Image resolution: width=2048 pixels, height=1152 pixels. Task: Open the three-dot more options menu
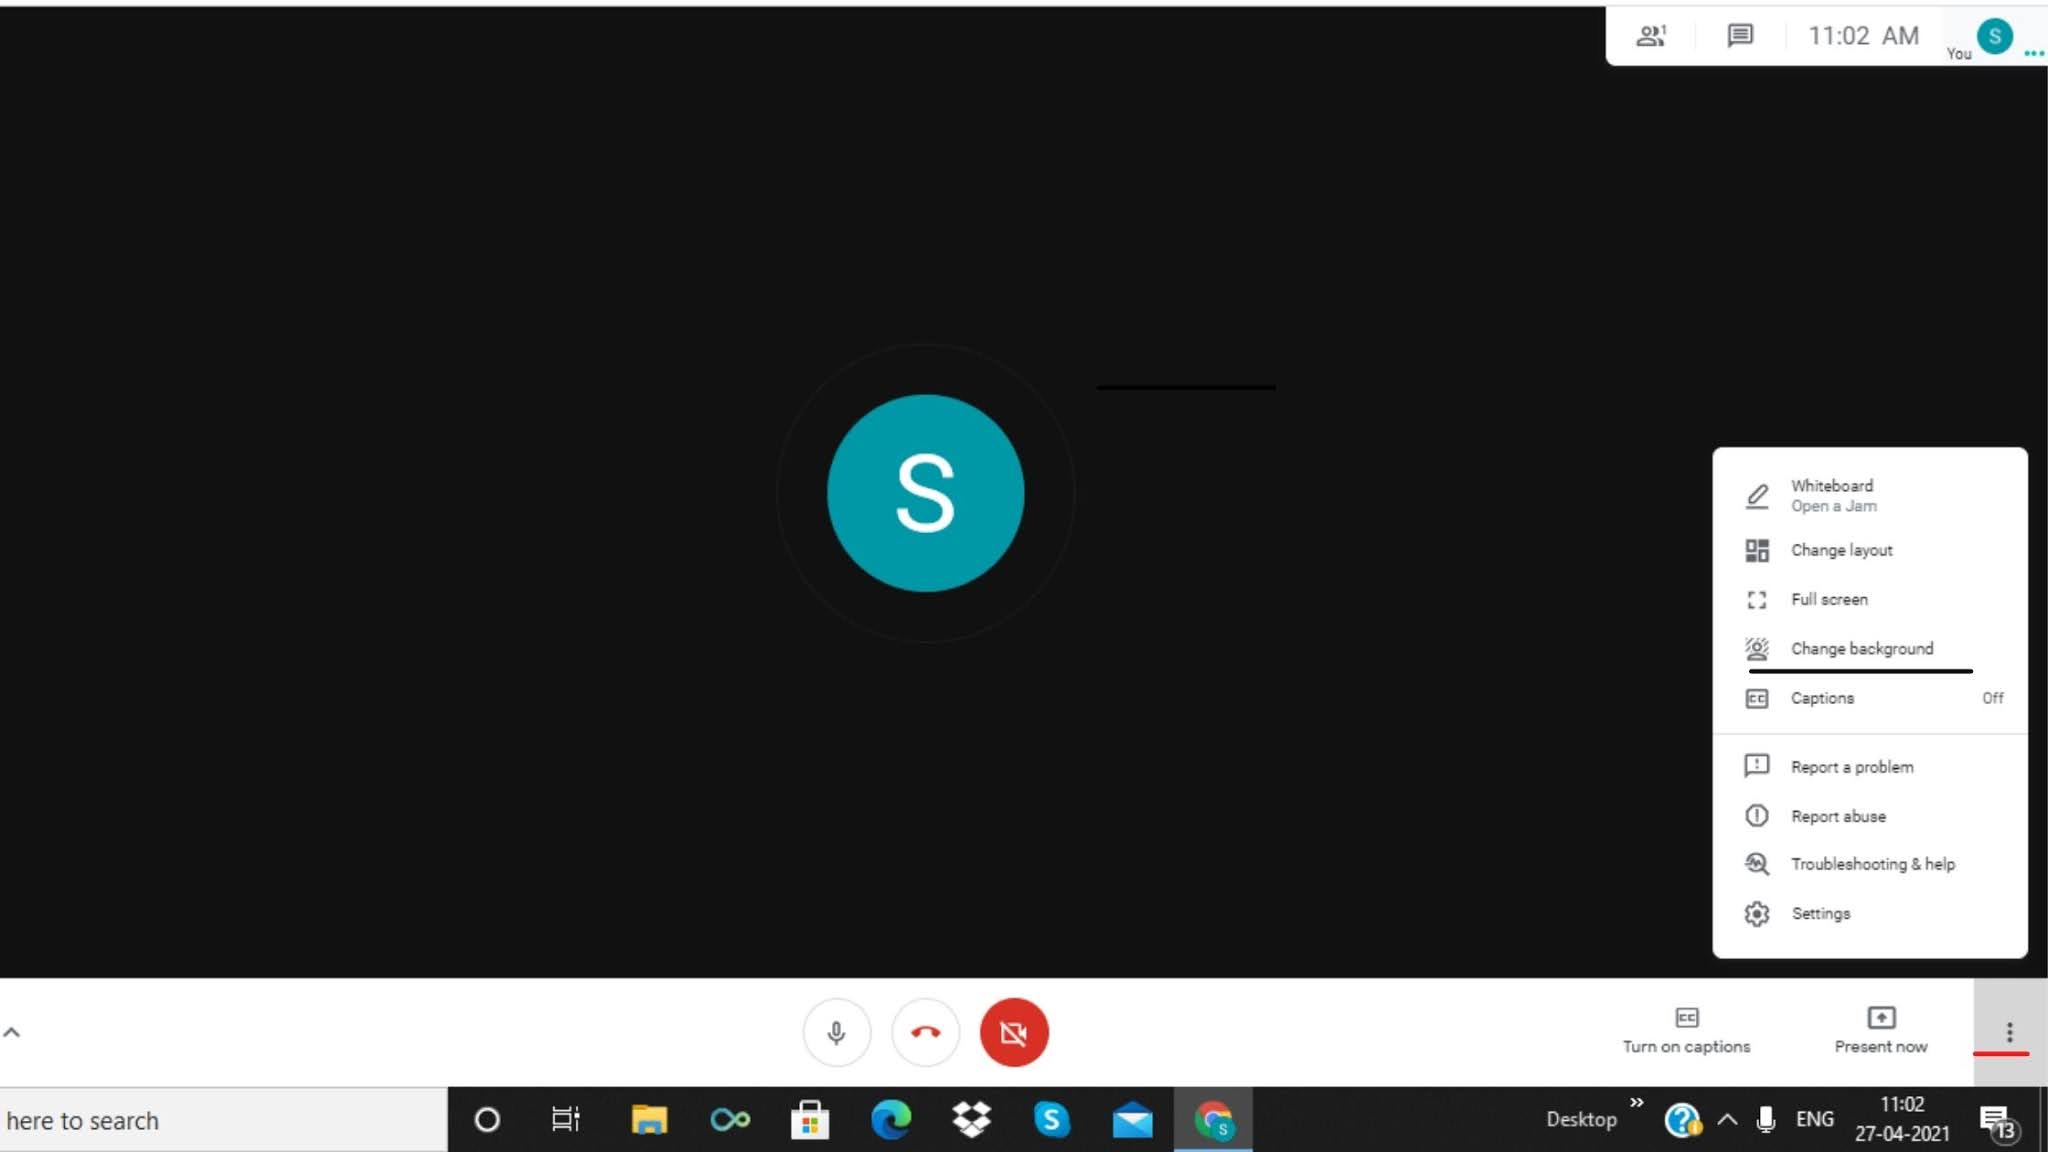pyautogui.click(x=2010, y=1032)
